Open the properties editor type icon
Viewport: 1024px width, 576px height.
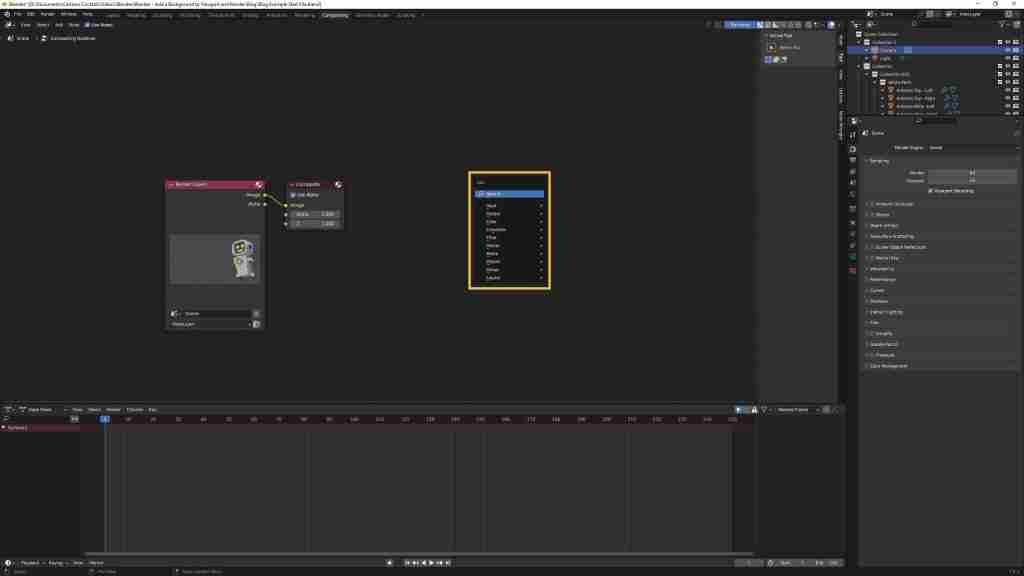(x=854, y=121)
